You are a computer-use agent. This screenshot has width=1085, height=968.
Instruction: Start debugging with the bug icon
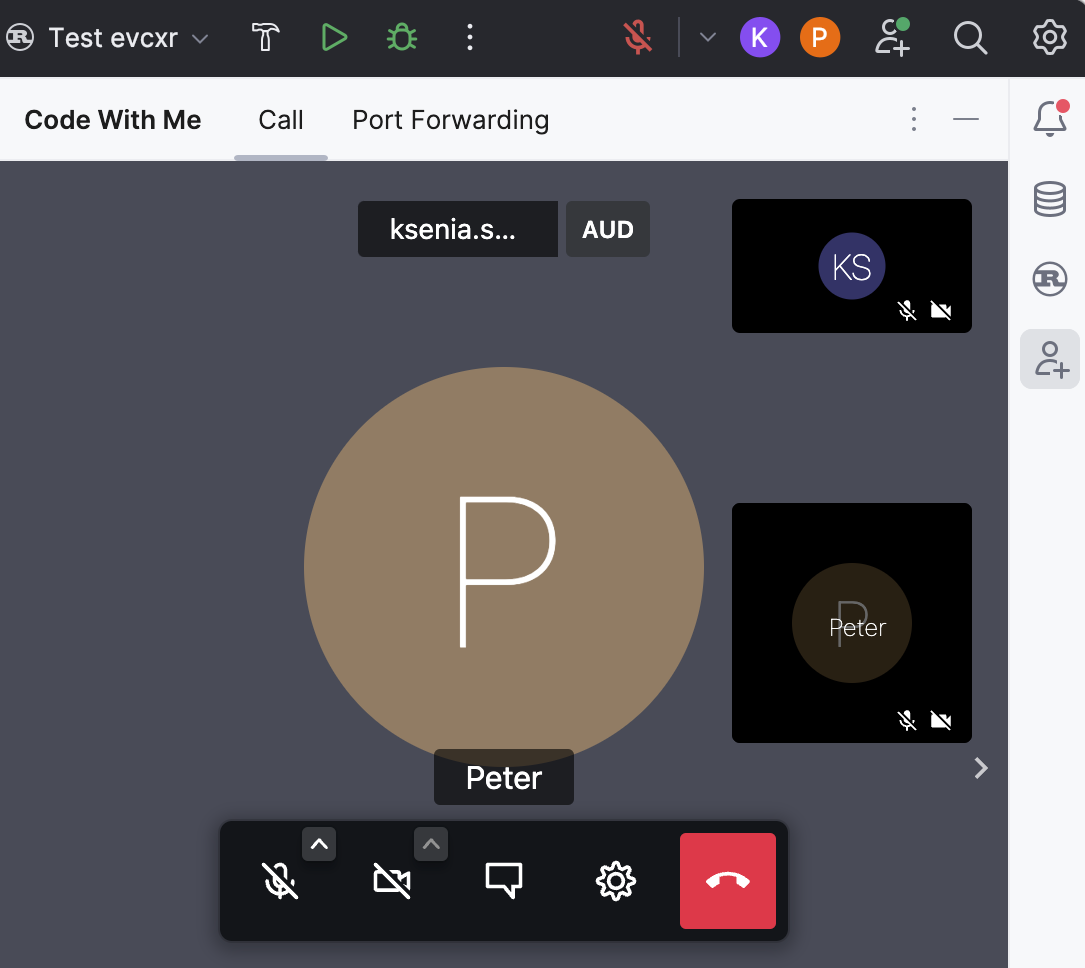click(x=401, y=37)
